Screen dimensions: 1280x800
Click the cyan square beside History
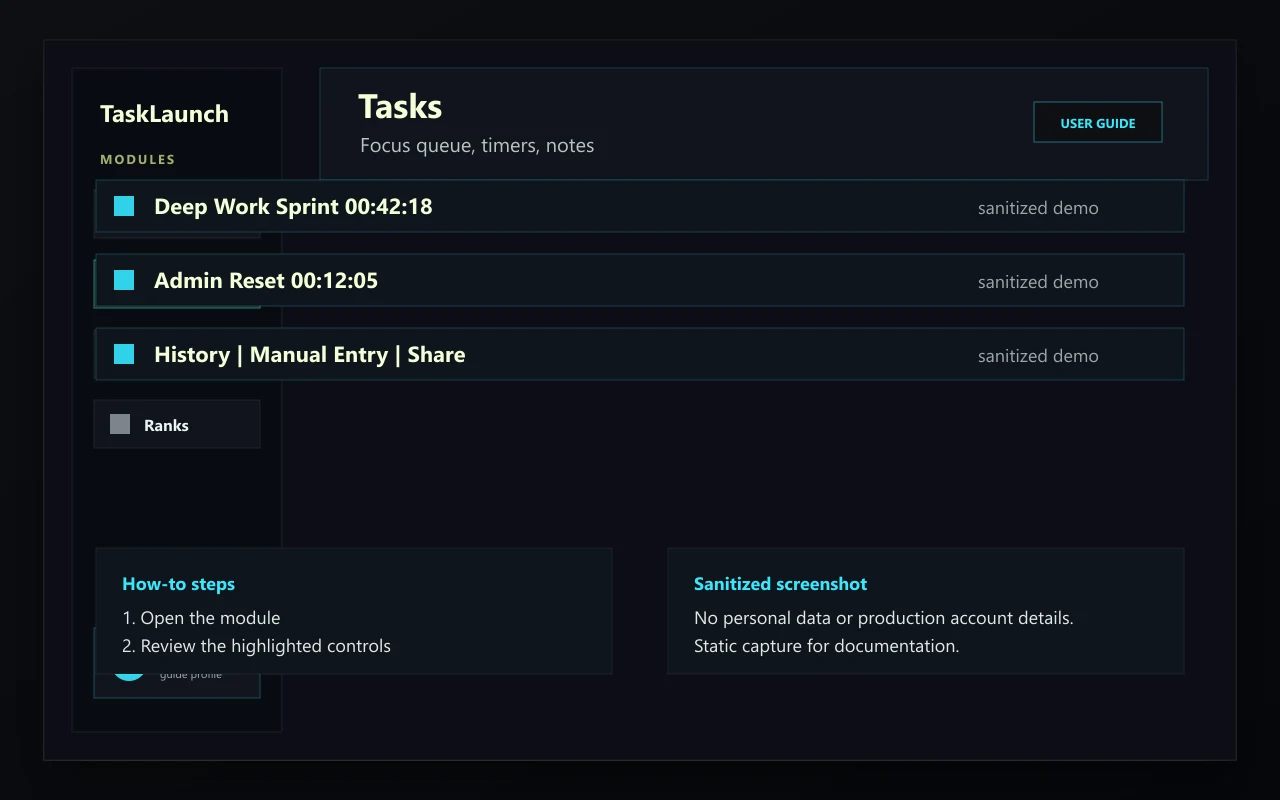124,354
